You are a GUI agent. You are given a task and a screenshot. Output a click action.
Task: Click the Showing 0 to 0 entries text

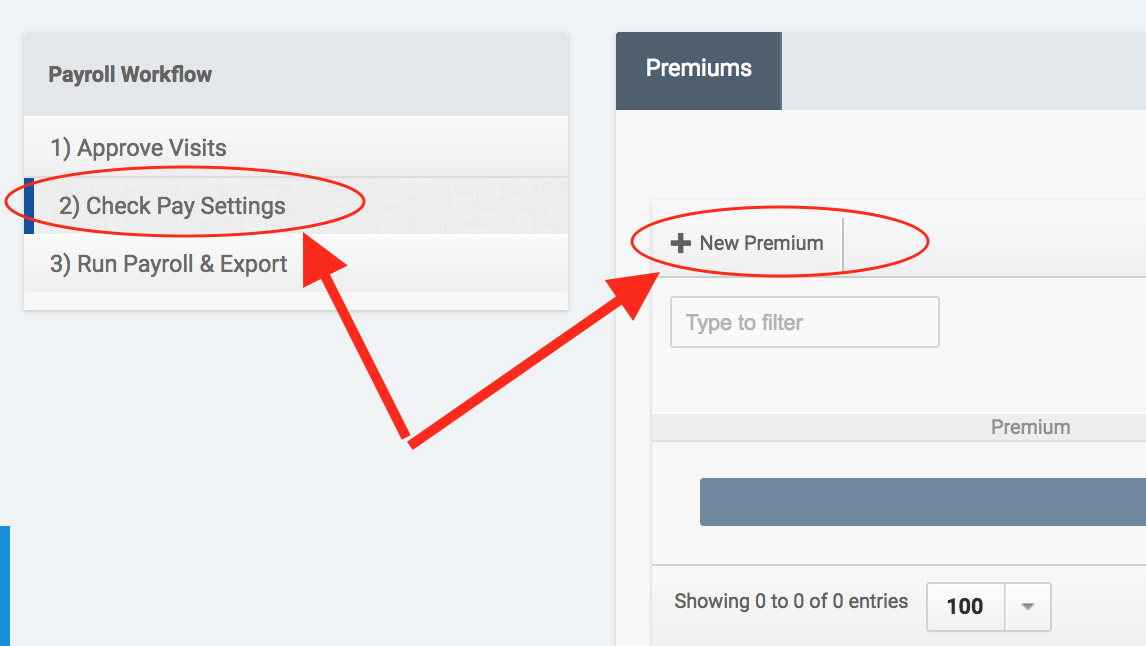(790, 601)
